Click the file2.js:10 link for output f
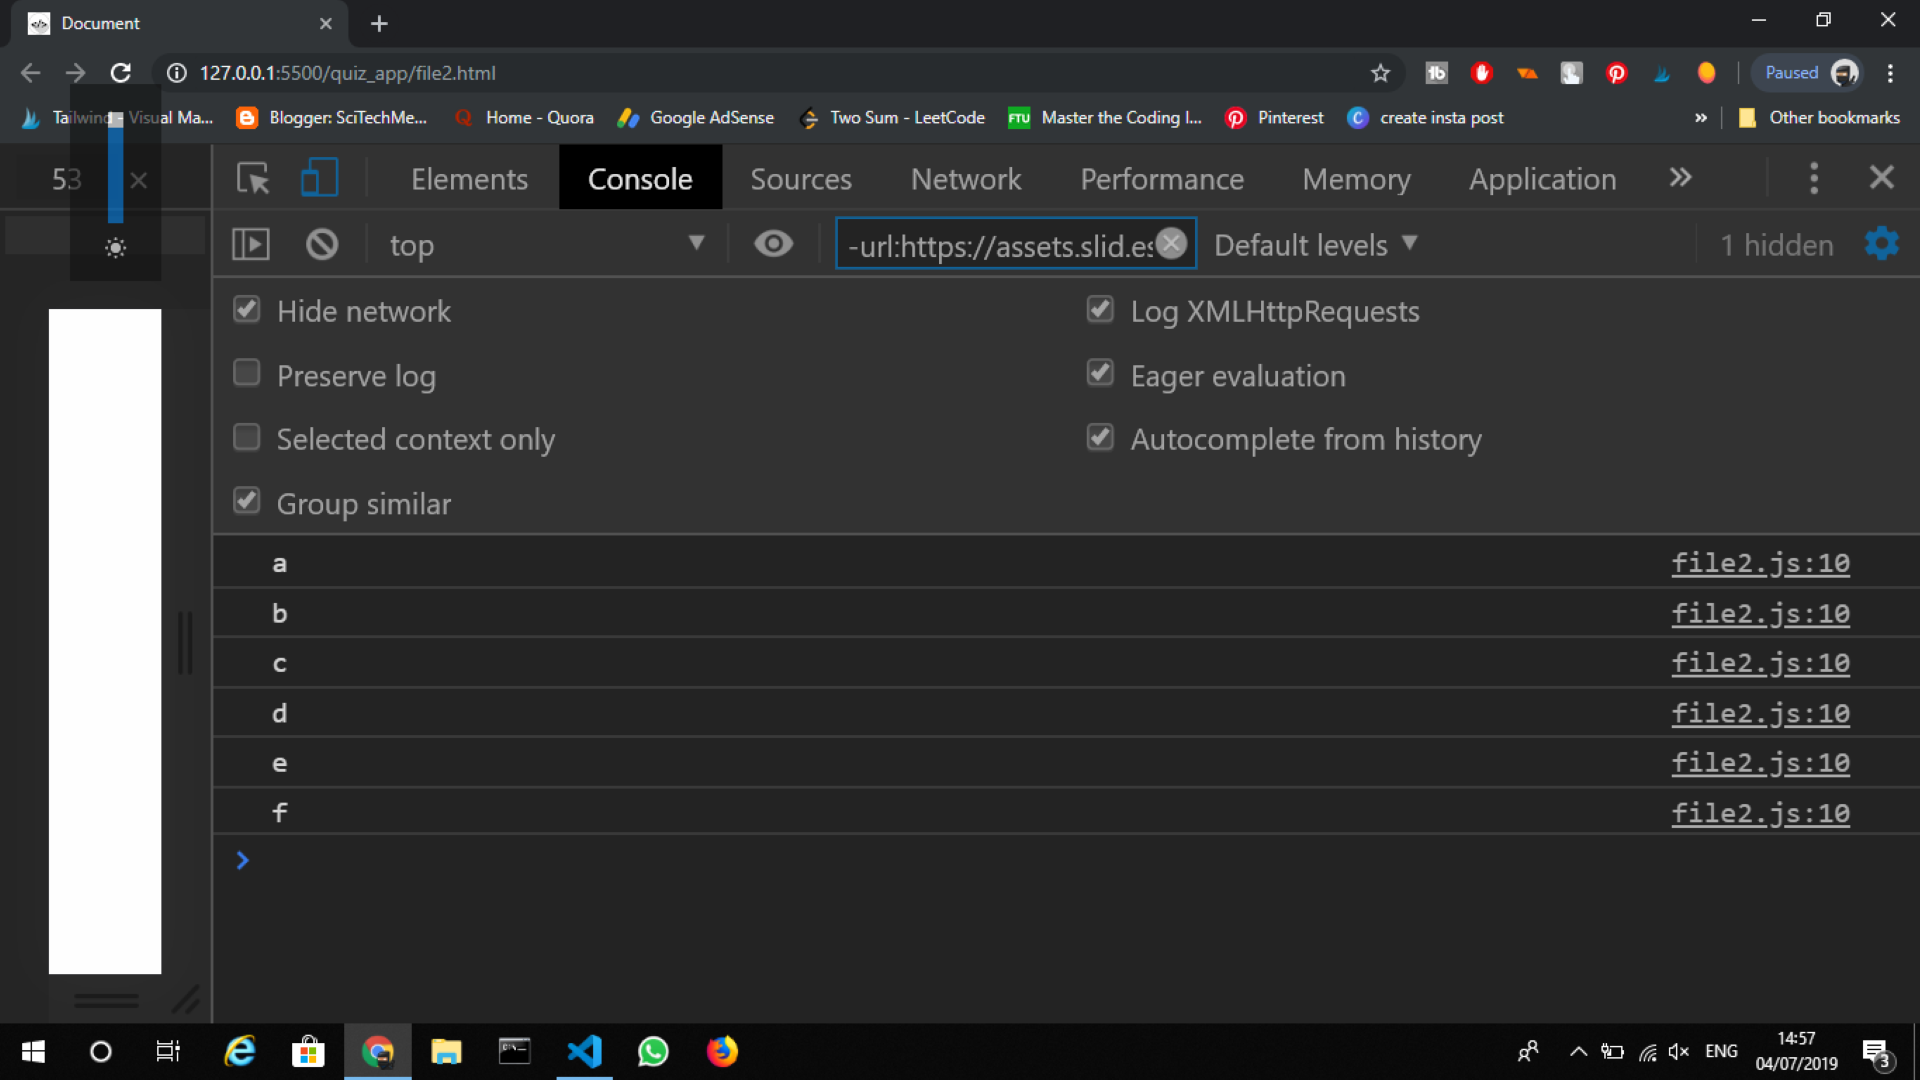Viewport: 1920px width, 1080px height. (x=1760, y=814)
